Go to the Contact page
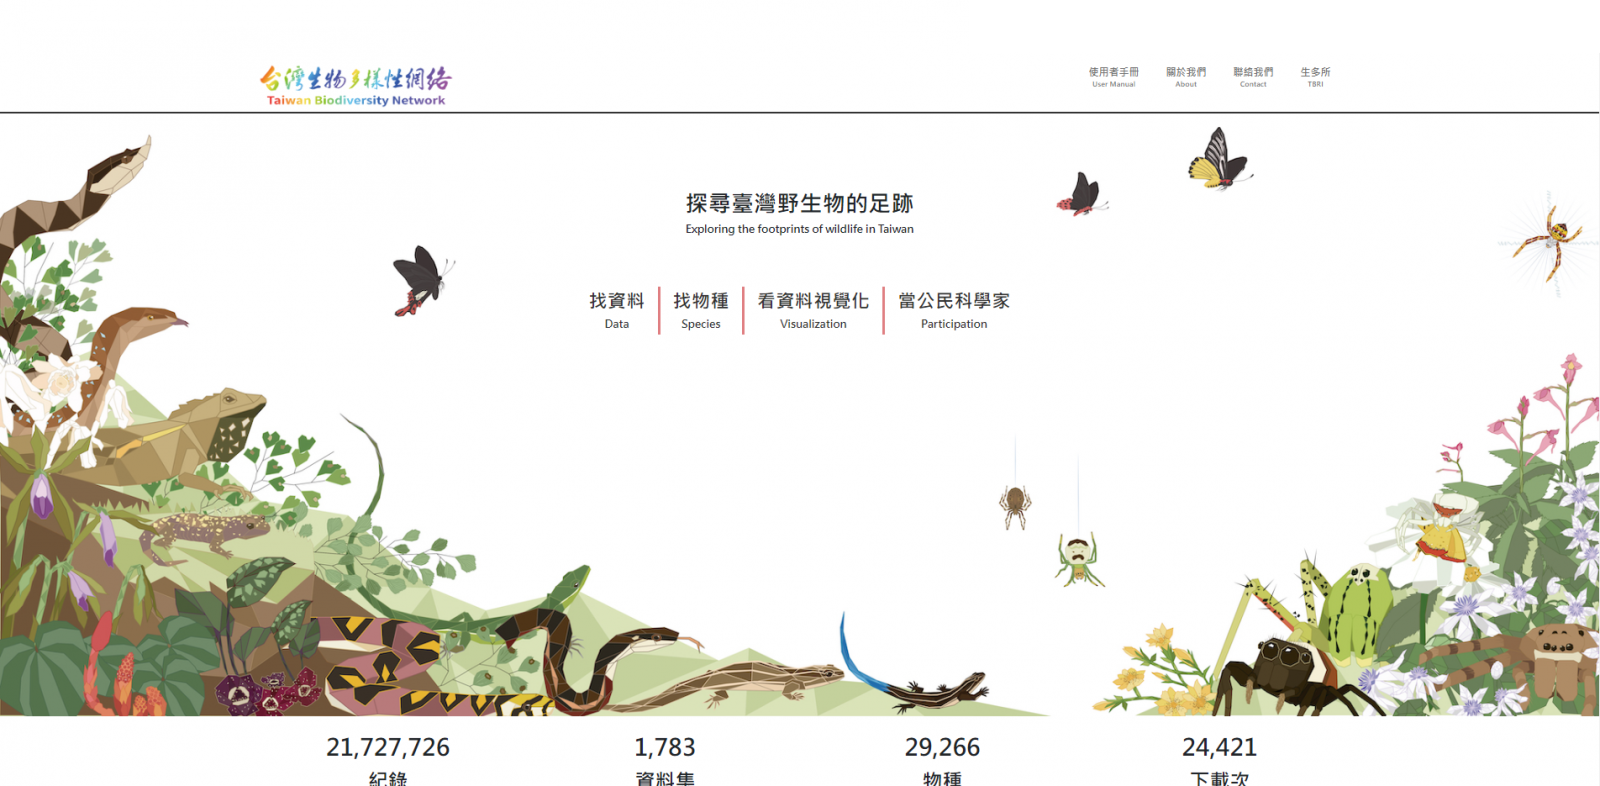The width and height of the screenshot is (1600, 786). coord(1253,77)
